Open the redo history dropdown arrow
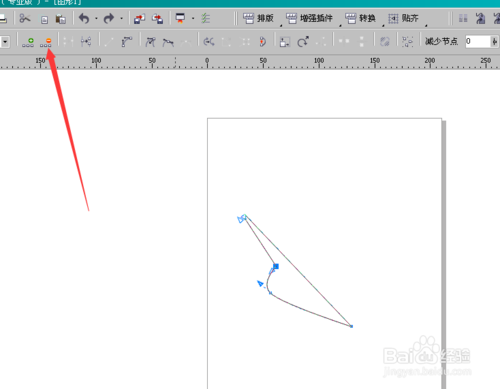 [x=121, y=19]
